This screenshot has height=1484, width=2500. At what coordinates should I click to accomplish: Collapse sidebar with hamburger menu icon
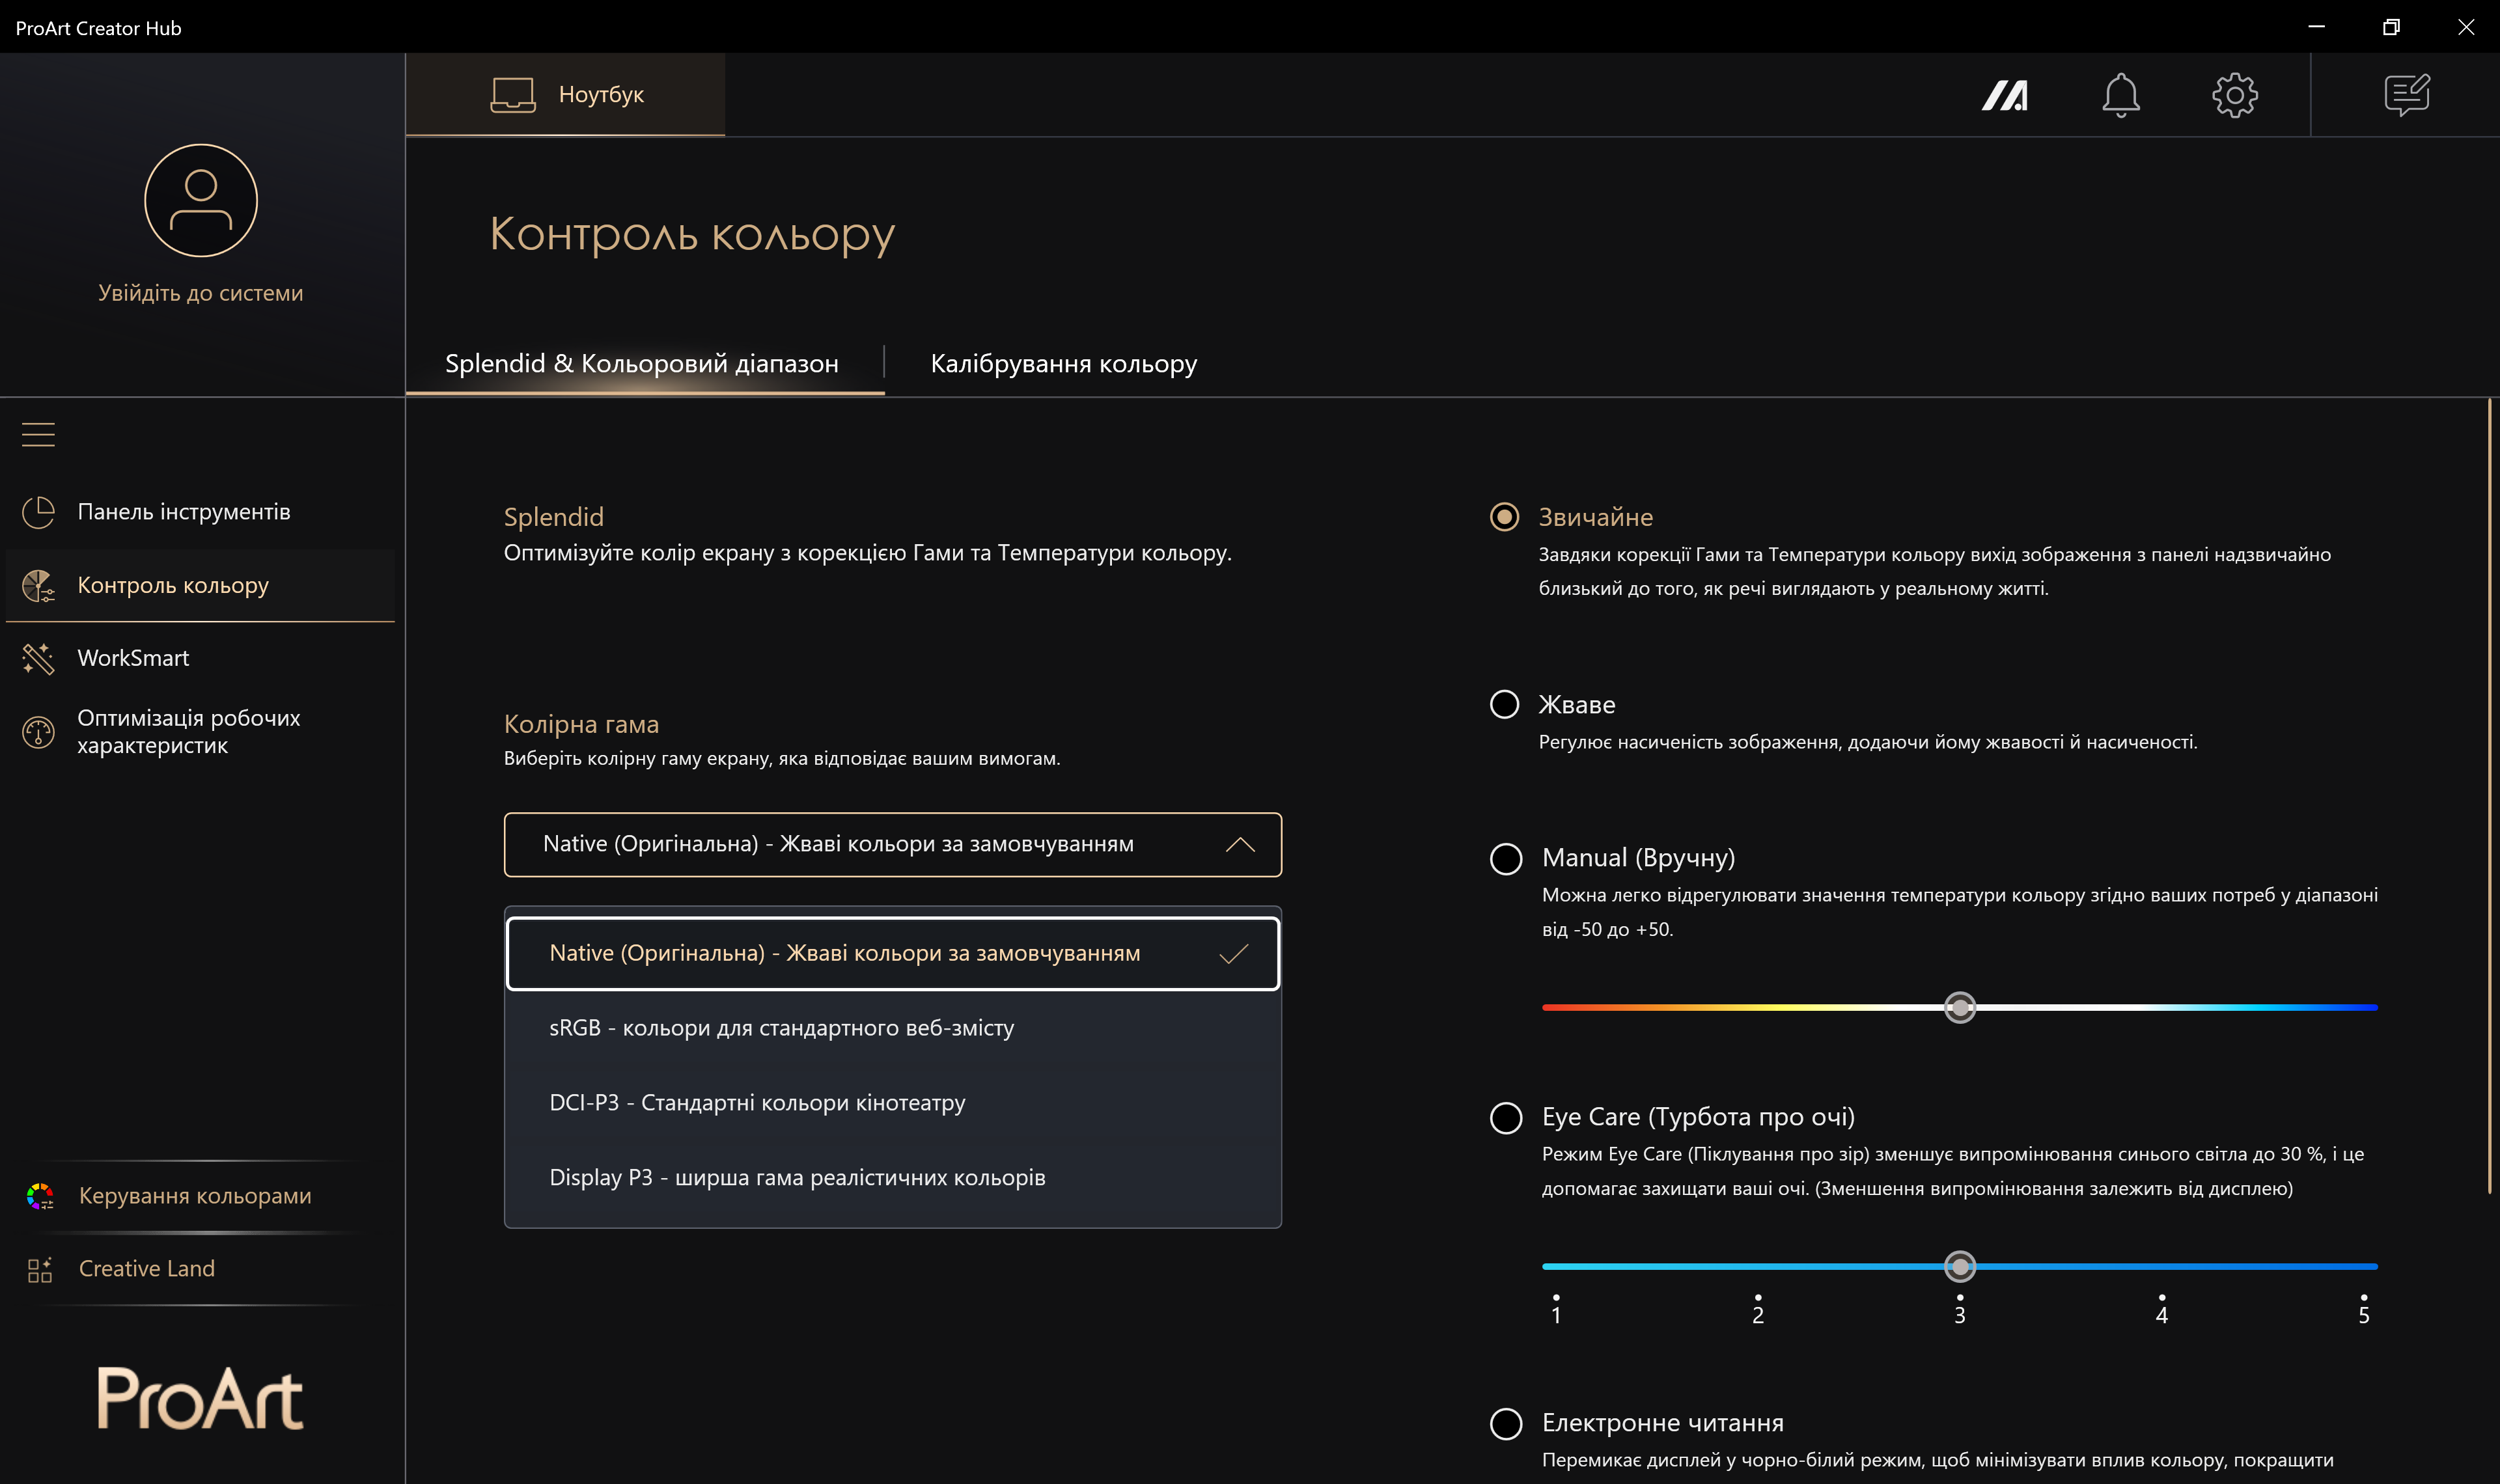pos(38,434)
